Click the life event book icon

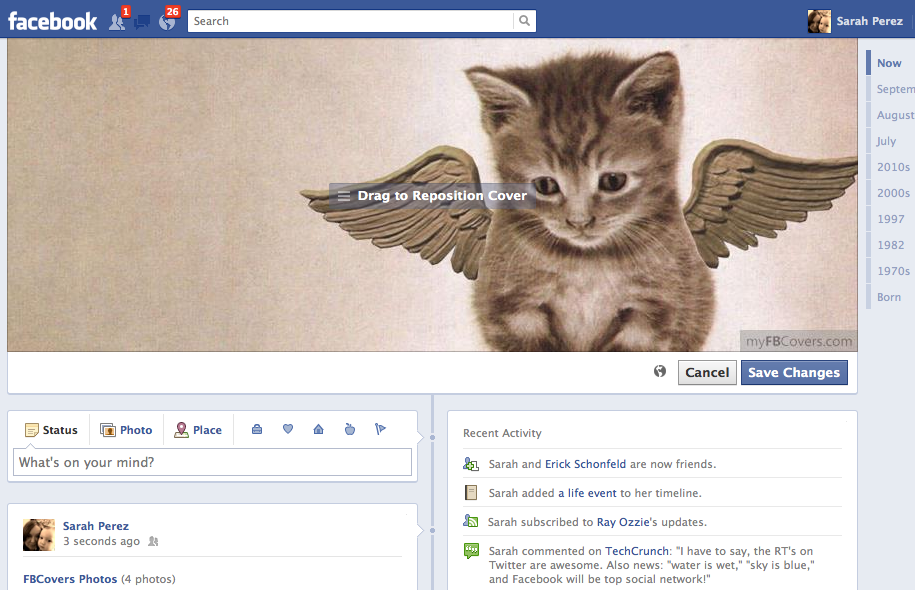point(471,493)
